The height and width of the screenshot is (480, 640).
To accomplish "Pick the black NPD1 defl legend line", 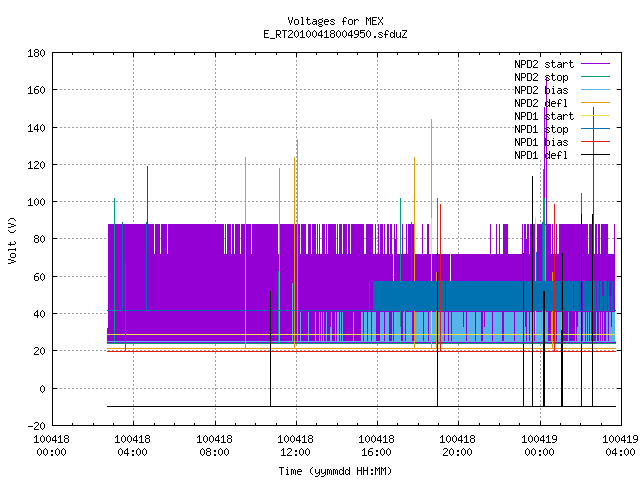I will (596, 155).
